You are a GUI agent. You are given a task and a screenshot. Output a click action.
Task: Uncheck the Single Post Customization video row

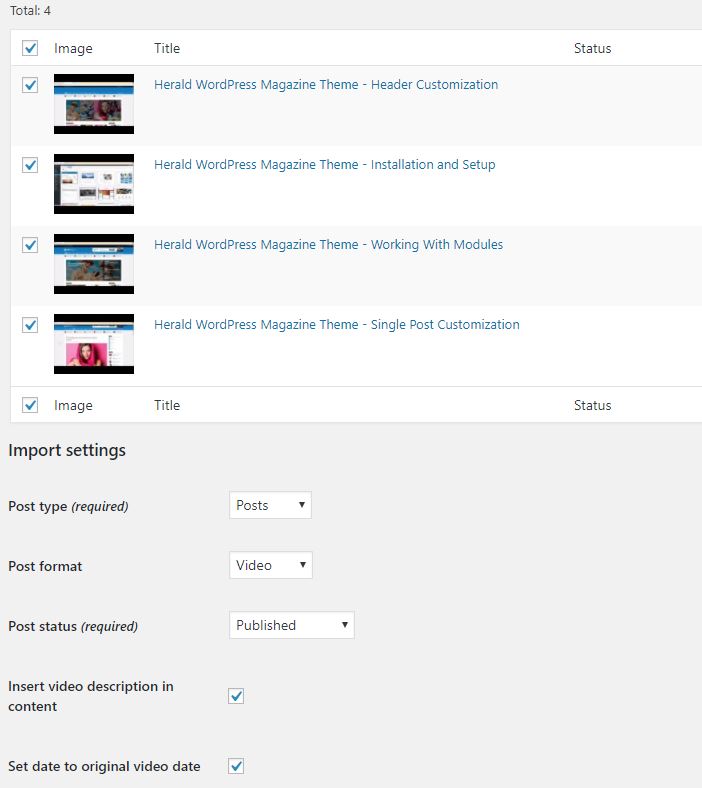tap(30, 325)
